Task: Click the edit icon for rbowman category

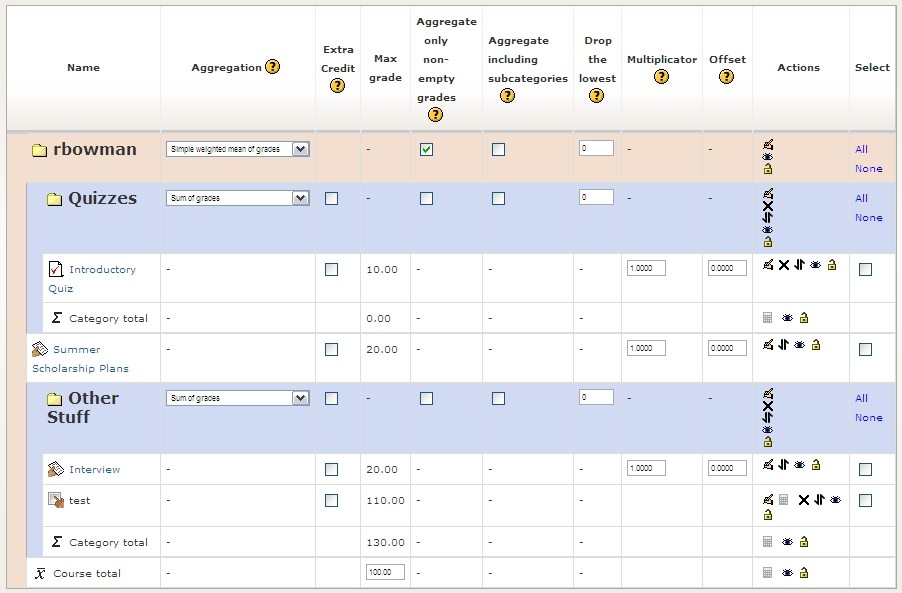Action: point(767,145)
